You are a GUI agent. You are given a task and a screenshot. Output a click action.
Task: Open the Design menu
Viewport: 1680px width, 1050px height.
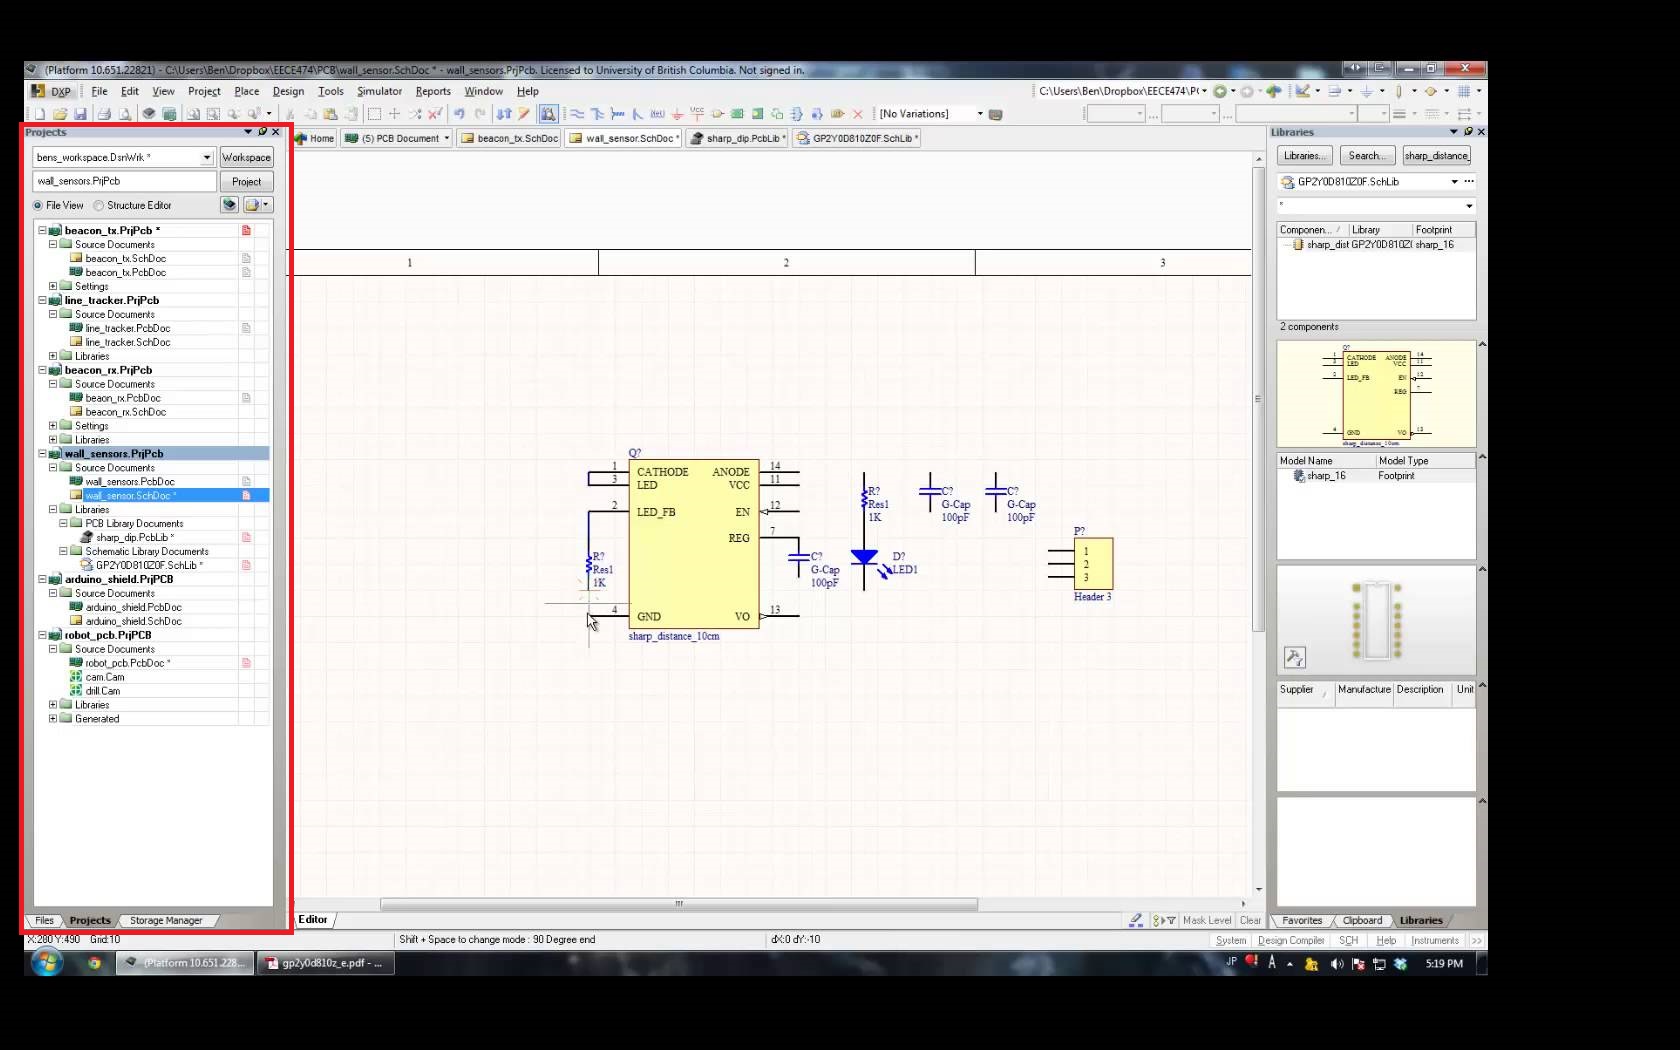(288, 91)
